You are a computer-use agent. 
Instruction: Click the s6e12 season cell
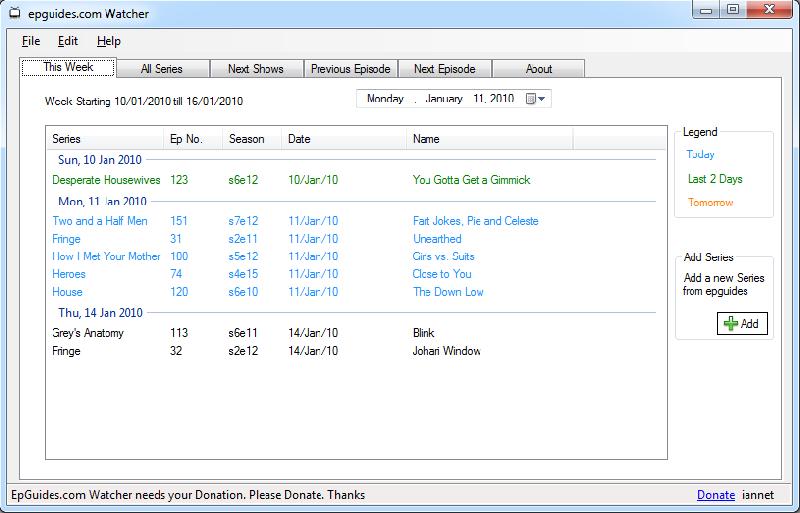coord(243,180)
